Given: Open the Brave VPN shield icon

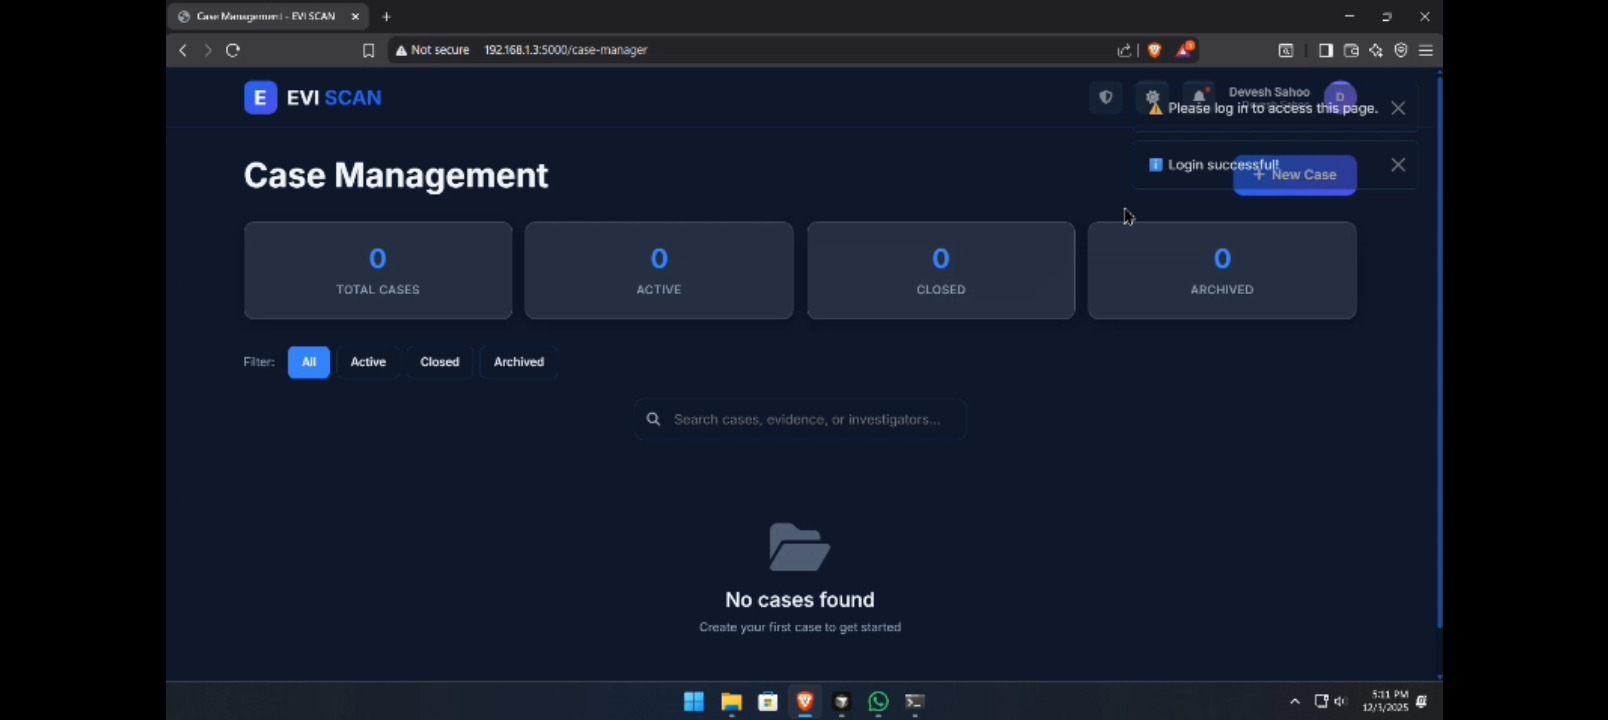Looking at the screenshot, I should (1401, 50).
